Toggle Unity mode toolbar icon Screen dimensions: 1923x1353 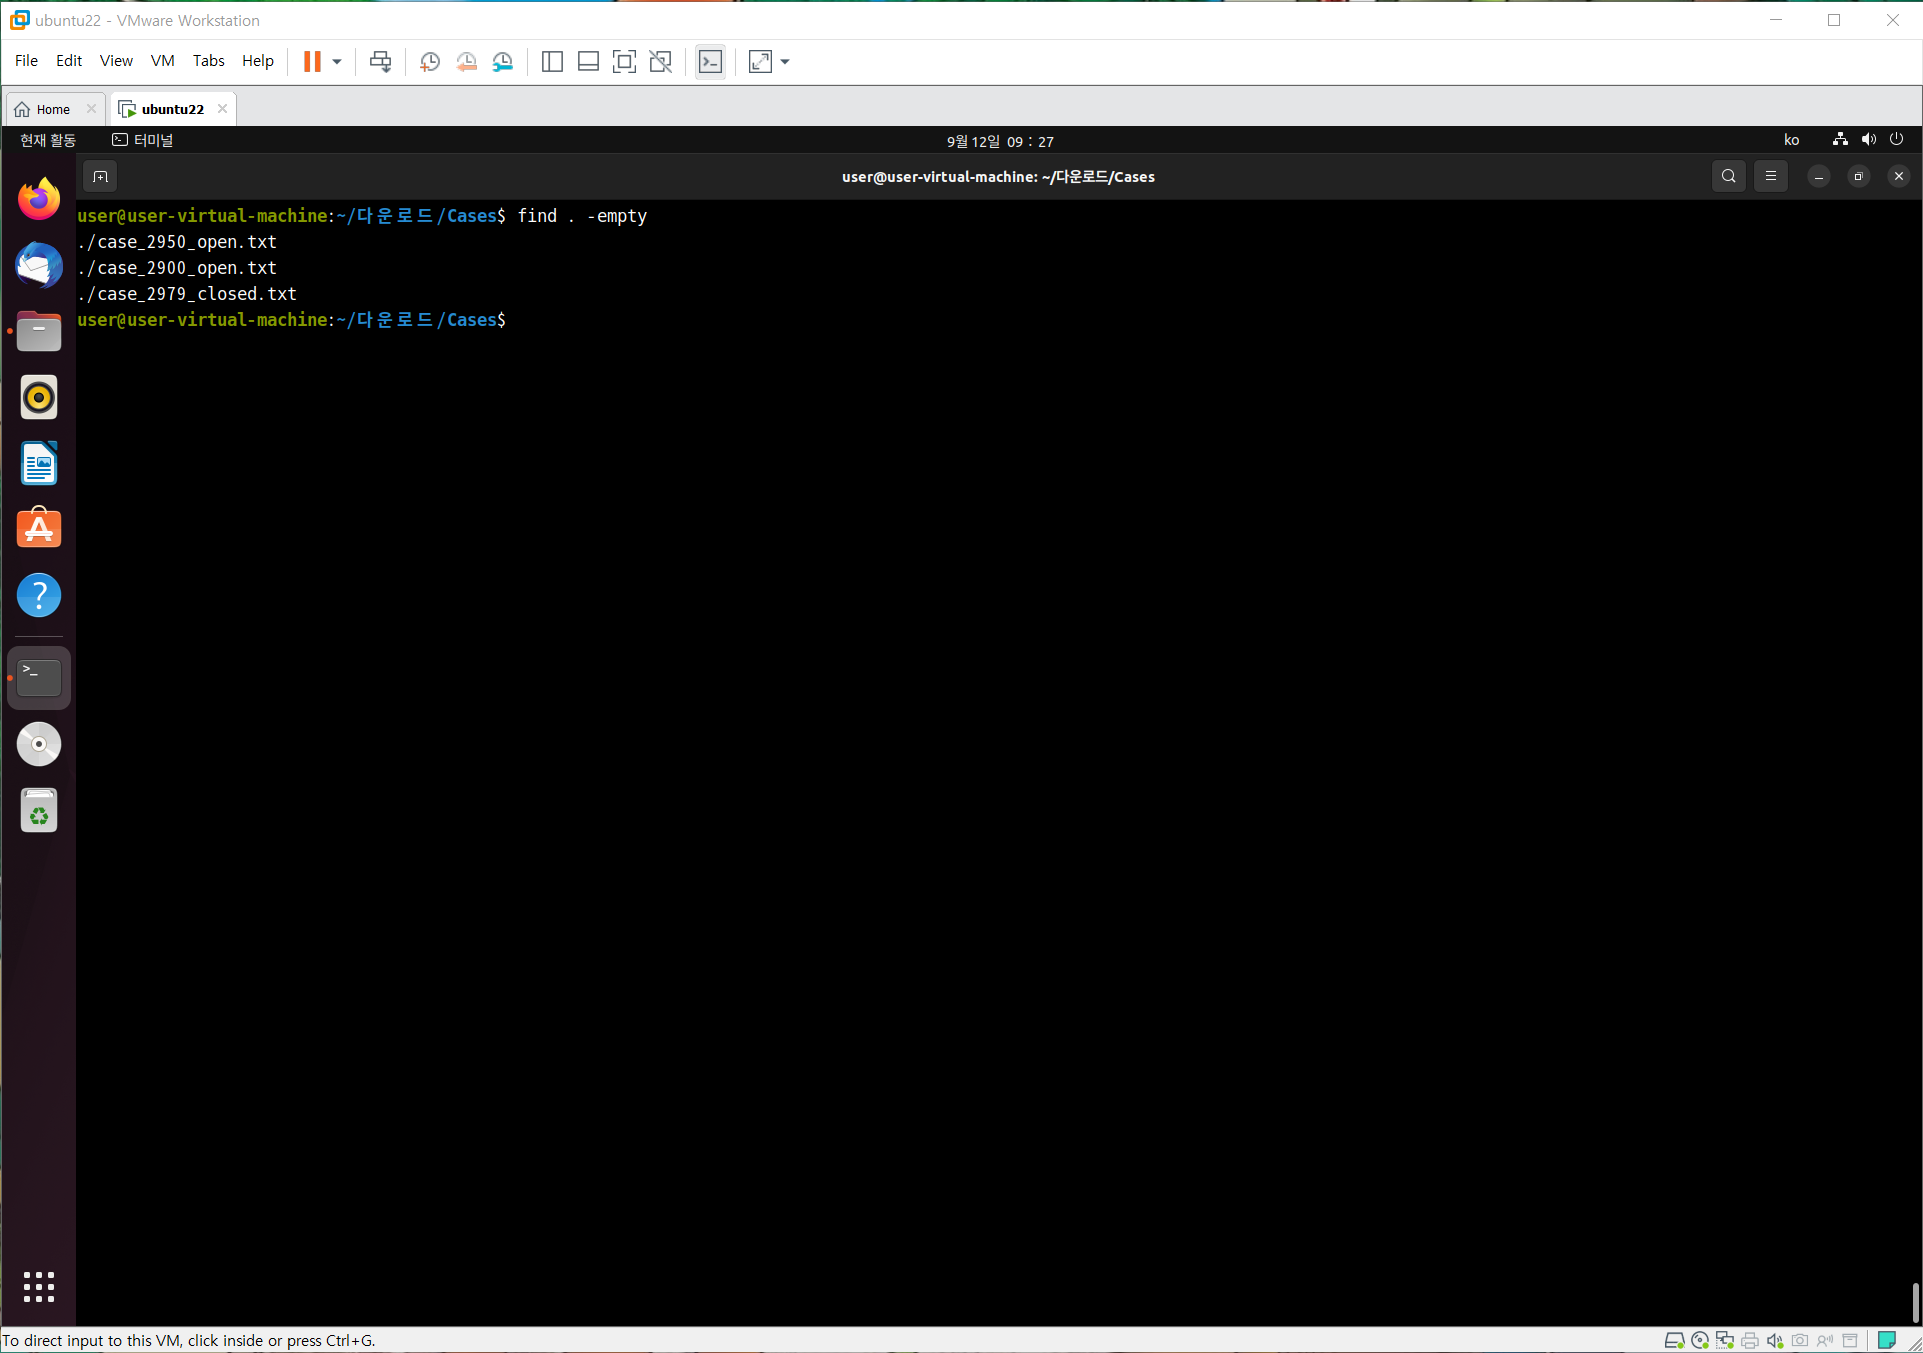point(660,62)
